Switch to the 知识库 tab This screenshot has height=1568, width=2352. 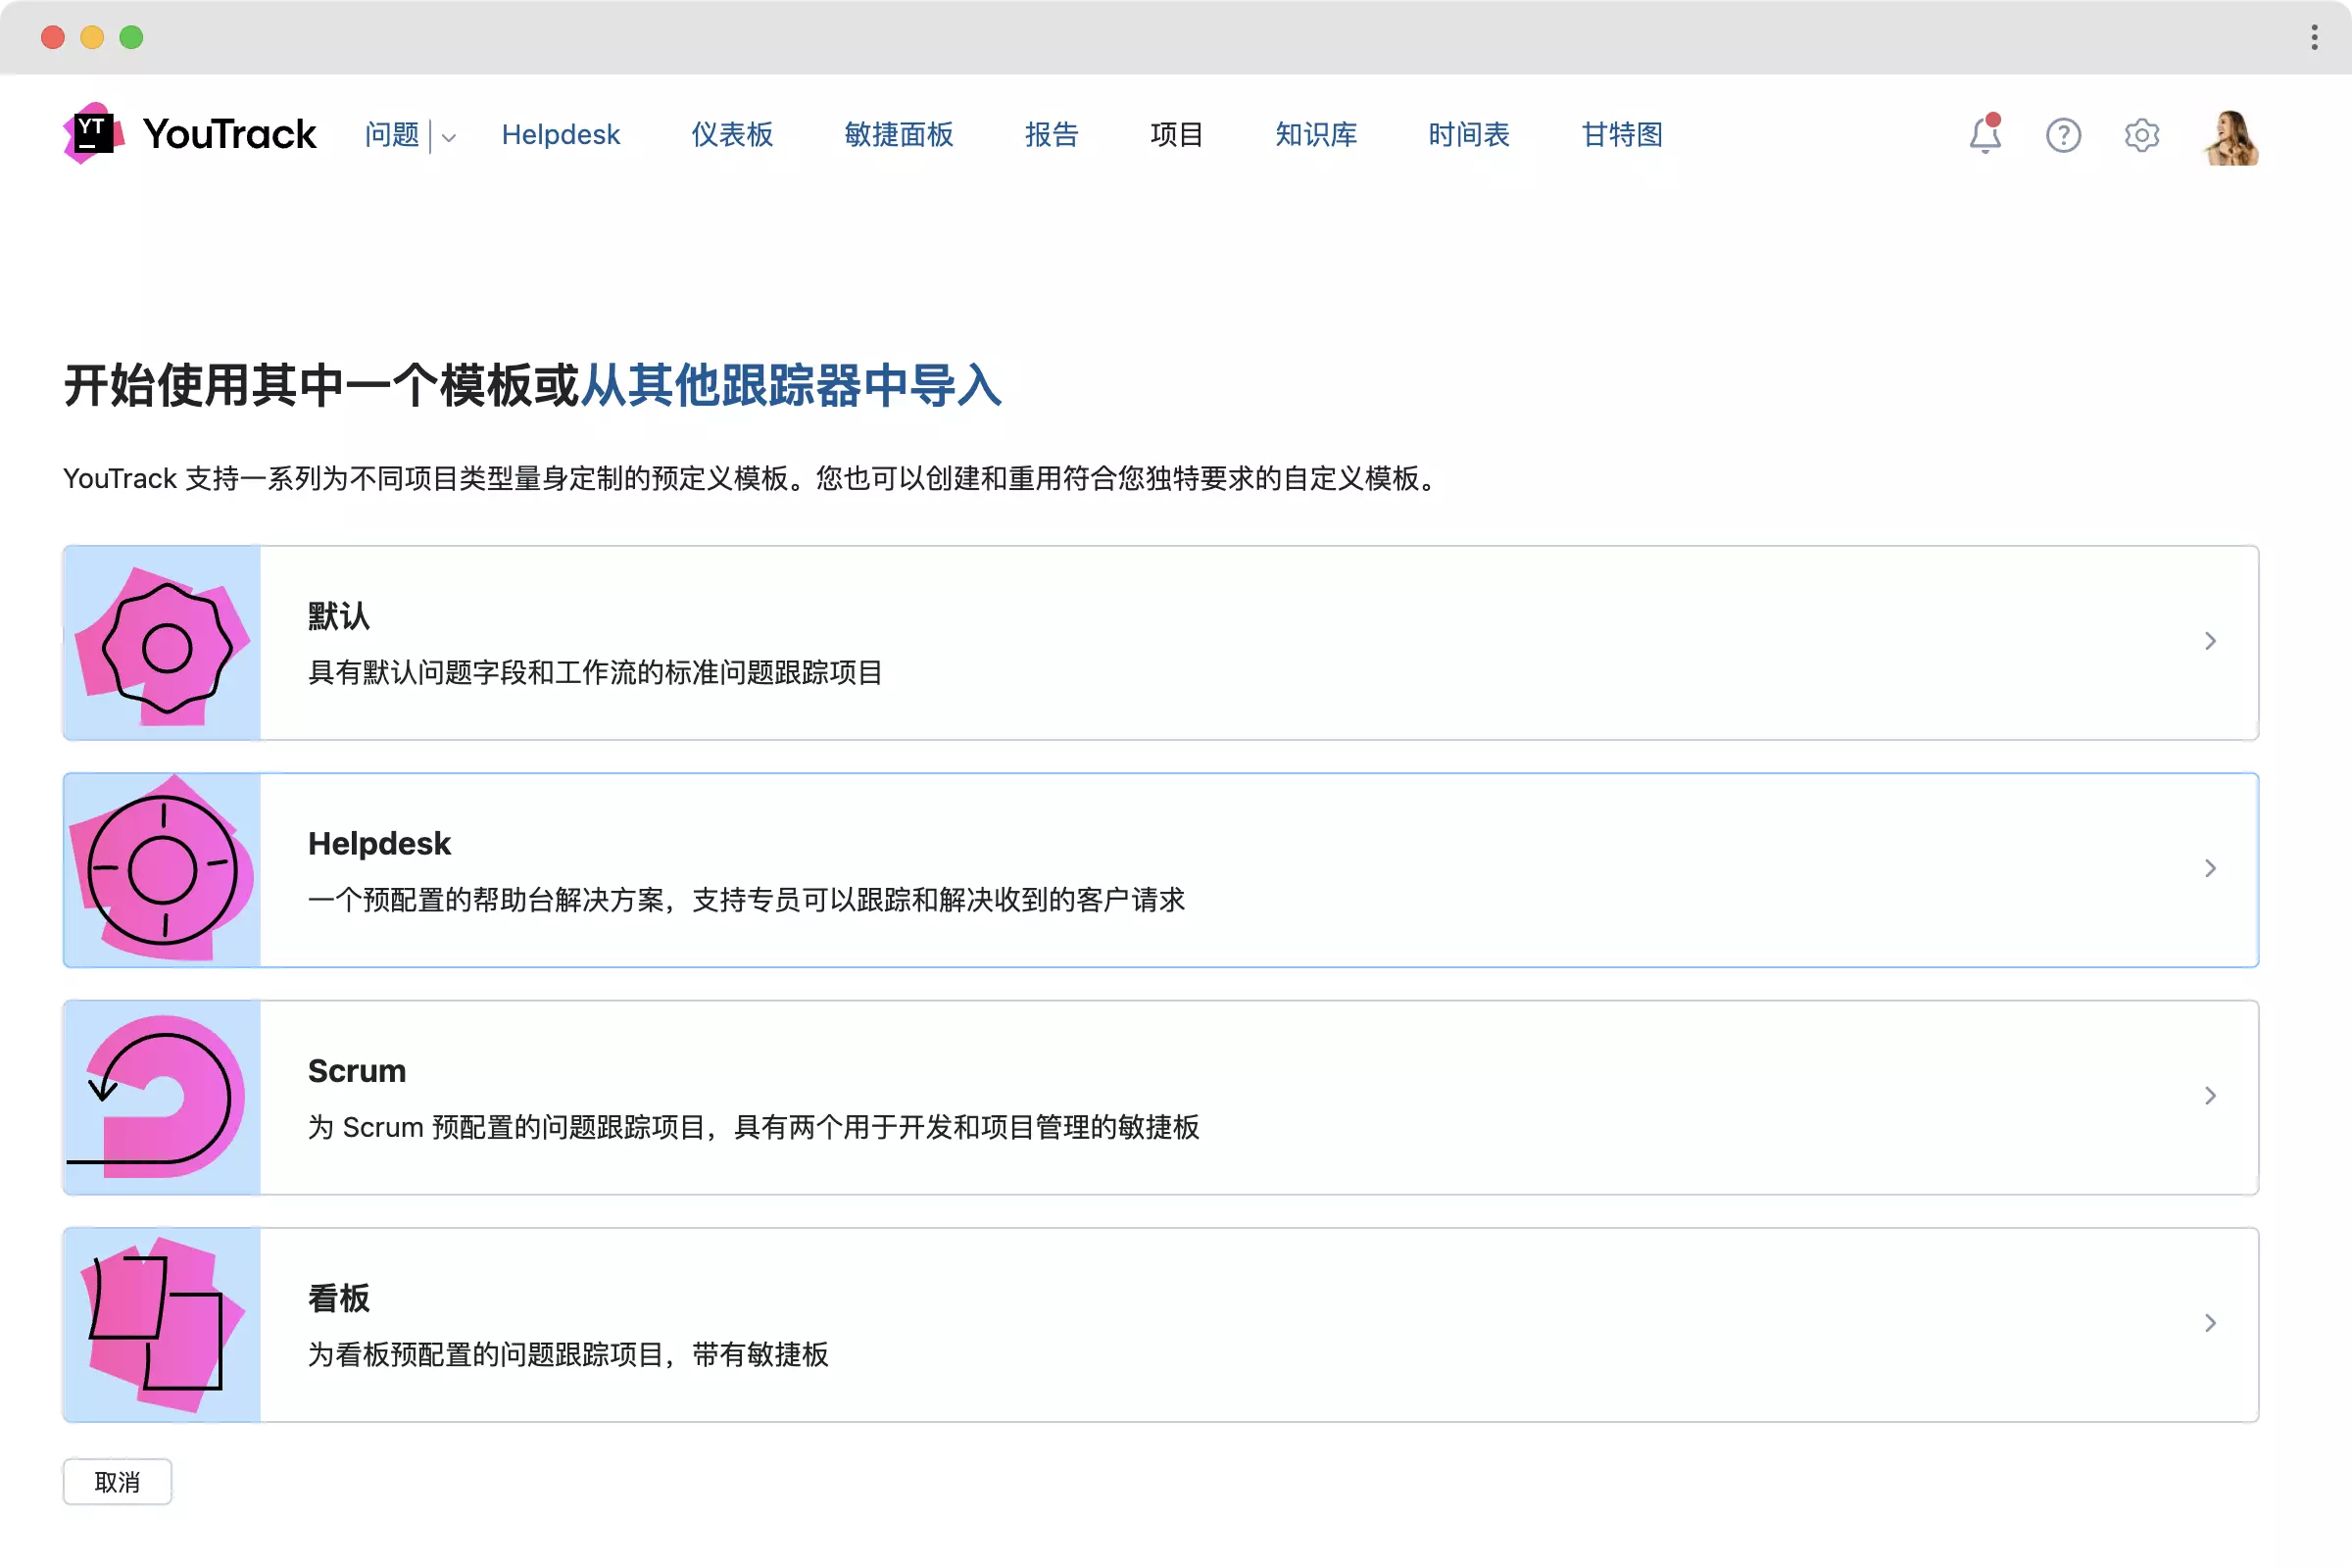click(x=1315, y=135)
